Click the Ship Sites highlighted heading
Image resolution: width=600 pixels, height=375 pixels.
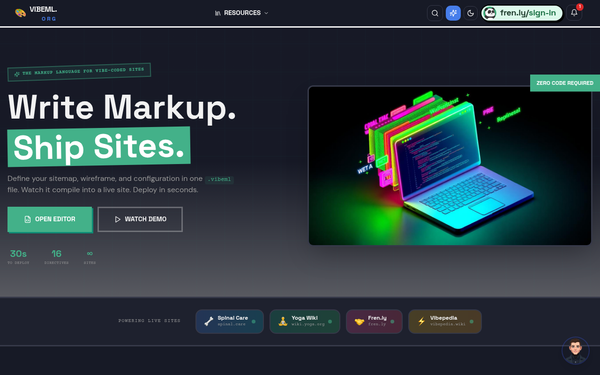(99, 147)
